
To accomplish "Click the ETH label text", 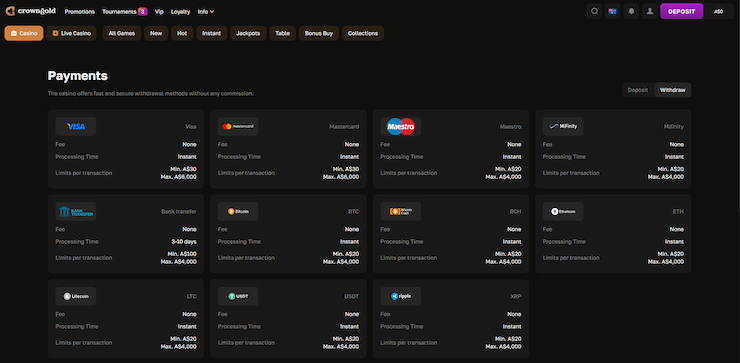I will click(678, 211).
